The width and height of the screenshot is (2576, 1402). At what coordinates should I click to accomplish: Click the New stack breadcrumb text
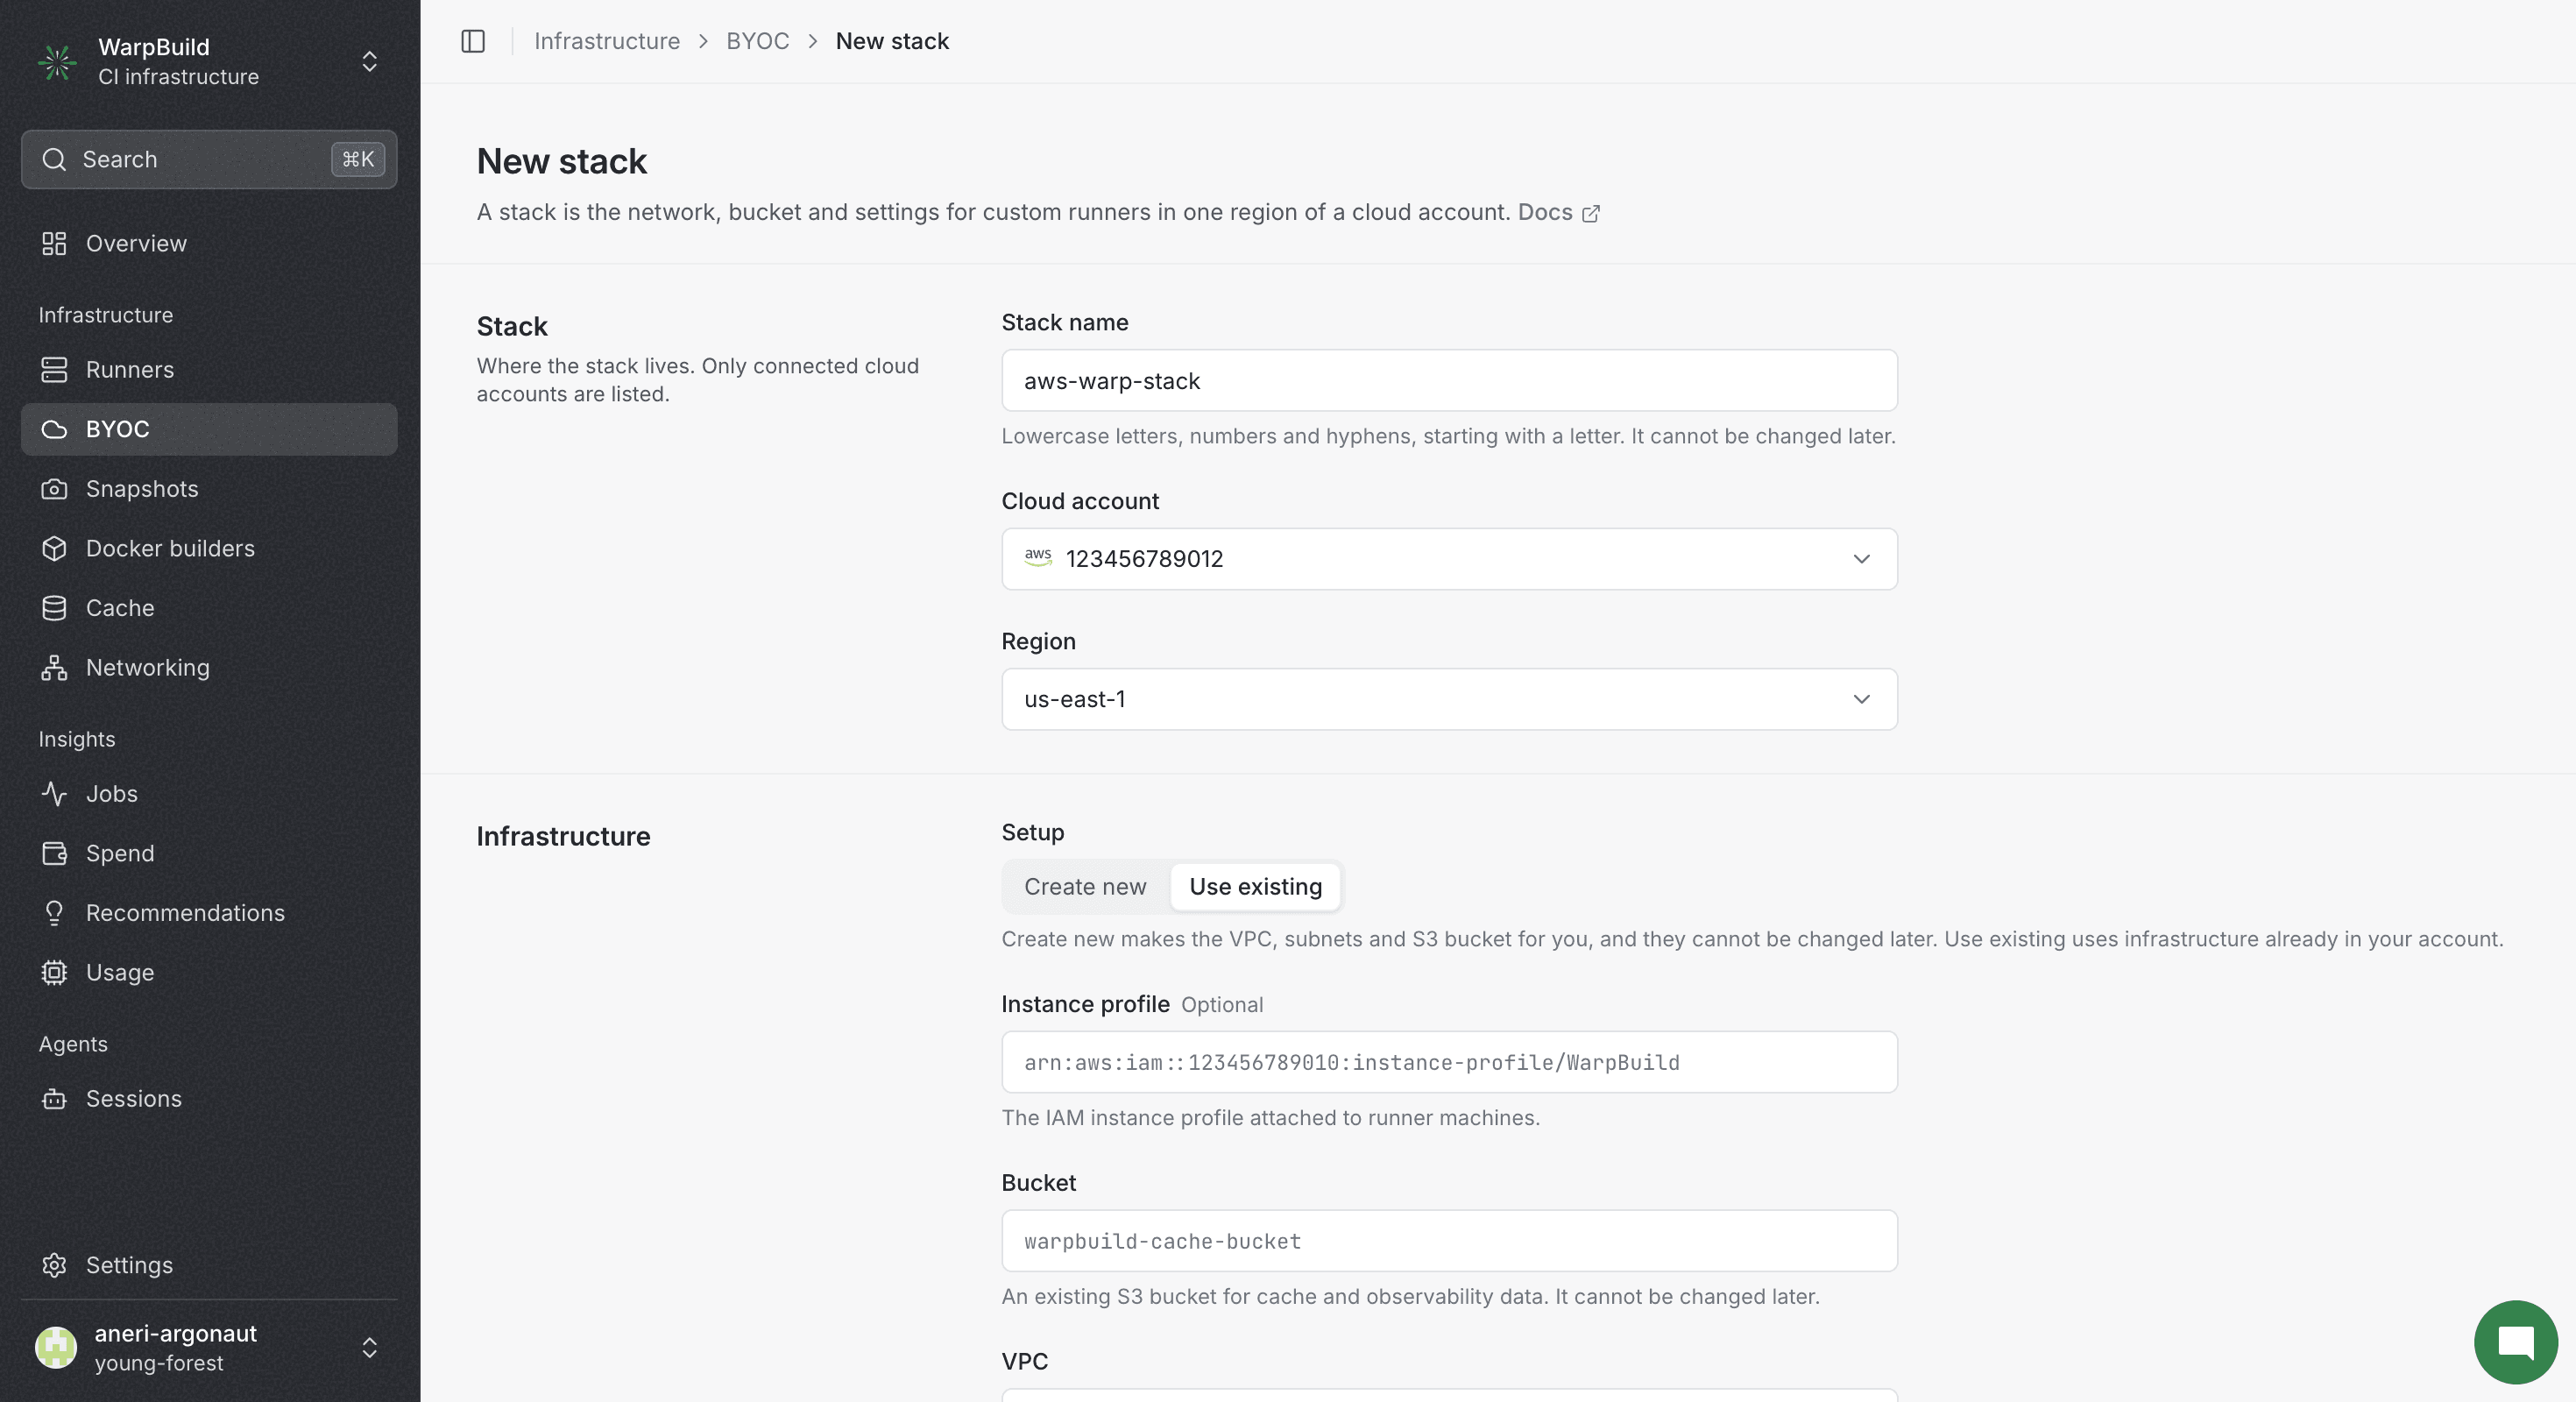coord(892,41)
